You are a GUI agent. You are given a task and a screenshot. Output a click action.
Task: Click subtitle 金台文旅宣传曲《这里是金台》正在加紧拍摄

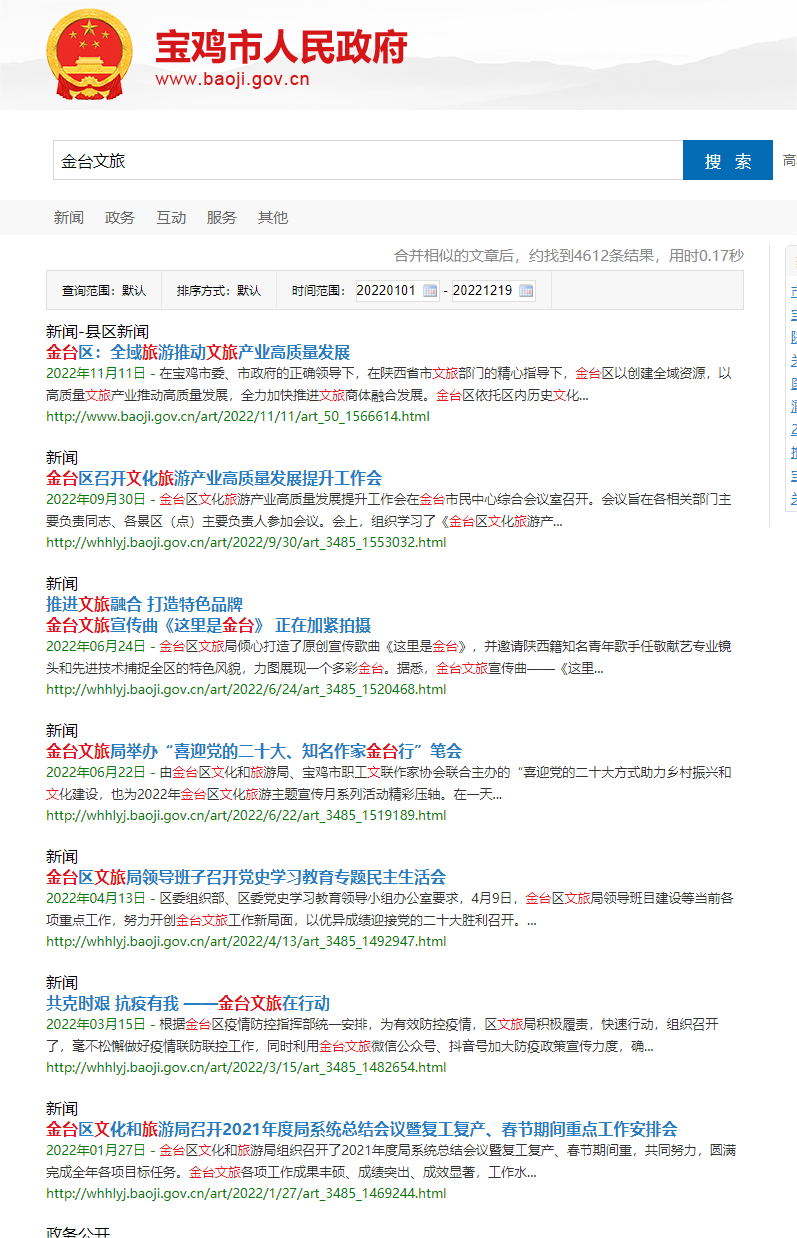(x=208, y=625)
